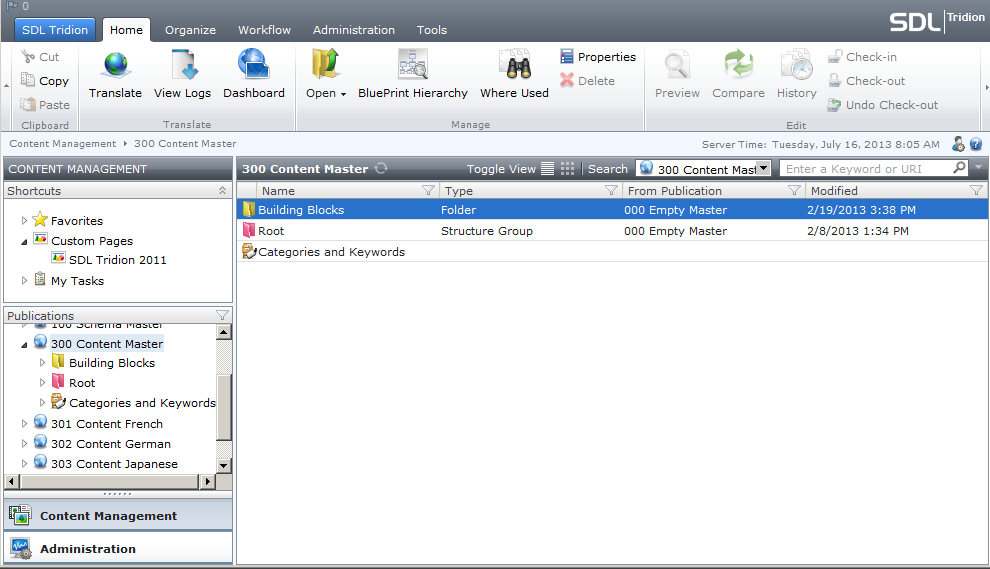Open the Content Management section button

point(118,515)
